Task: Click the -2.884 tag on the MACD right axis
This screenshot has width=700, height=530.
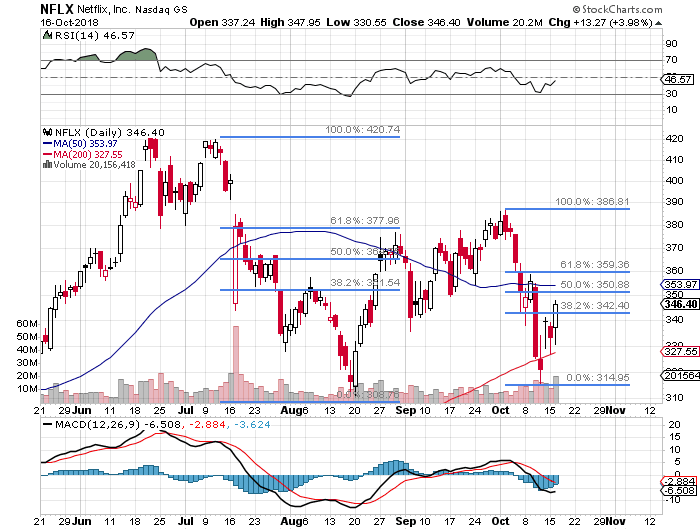Action: pyautogui.click(x=678, y=481)
